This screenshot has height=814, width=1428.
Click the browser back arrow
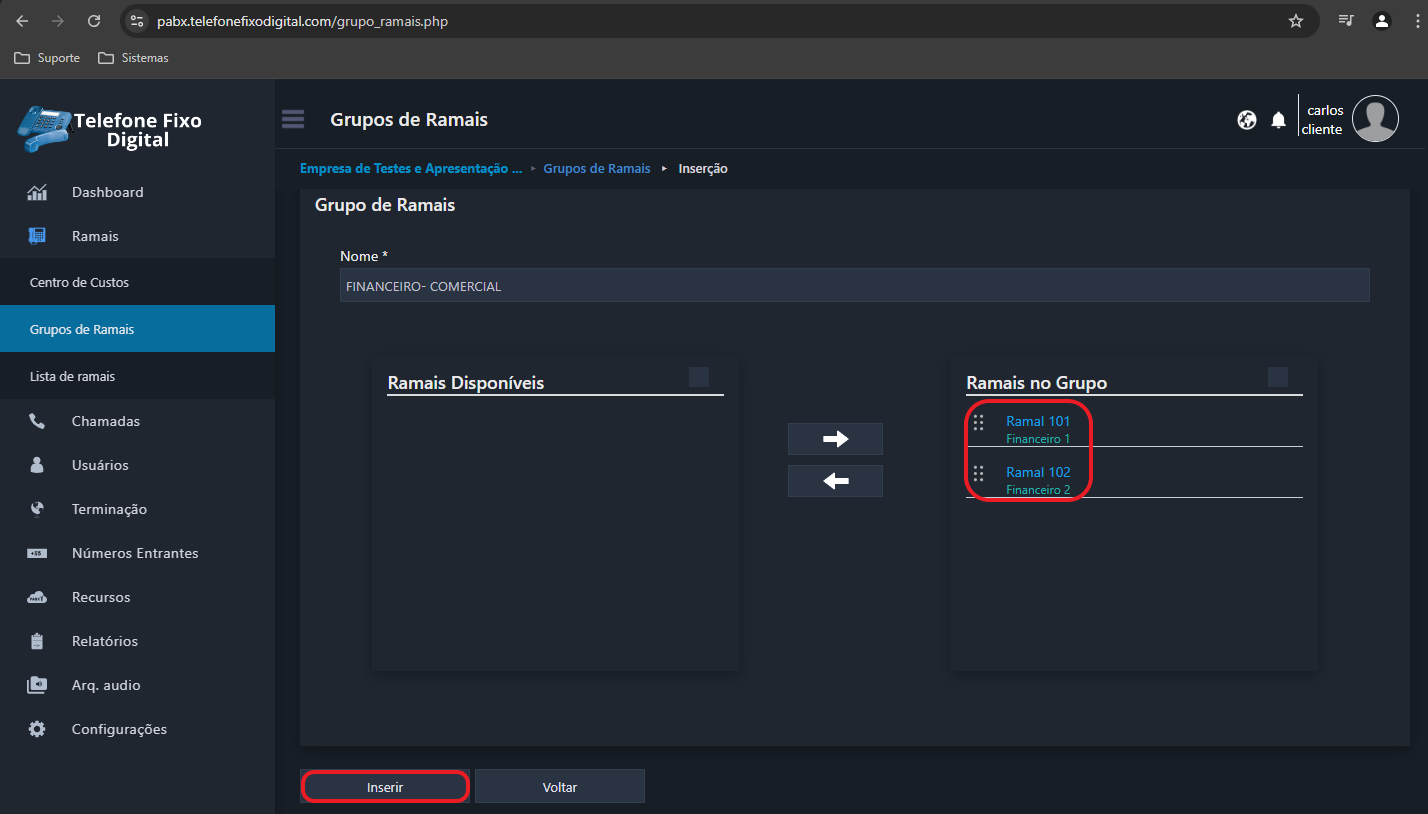(x=22, y=21)
